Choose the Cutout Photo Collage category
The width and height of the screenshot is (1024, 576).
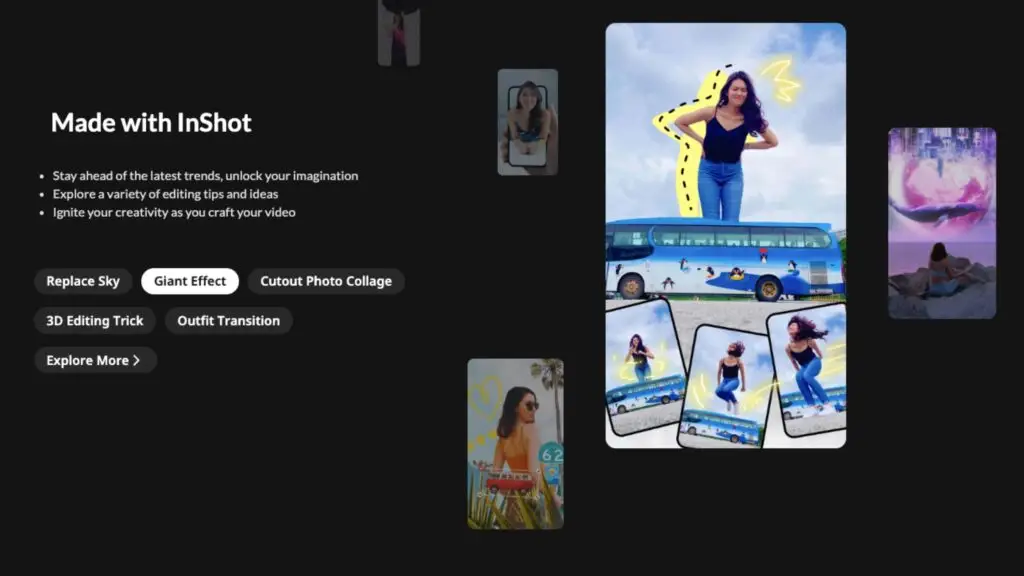[326, 281]
